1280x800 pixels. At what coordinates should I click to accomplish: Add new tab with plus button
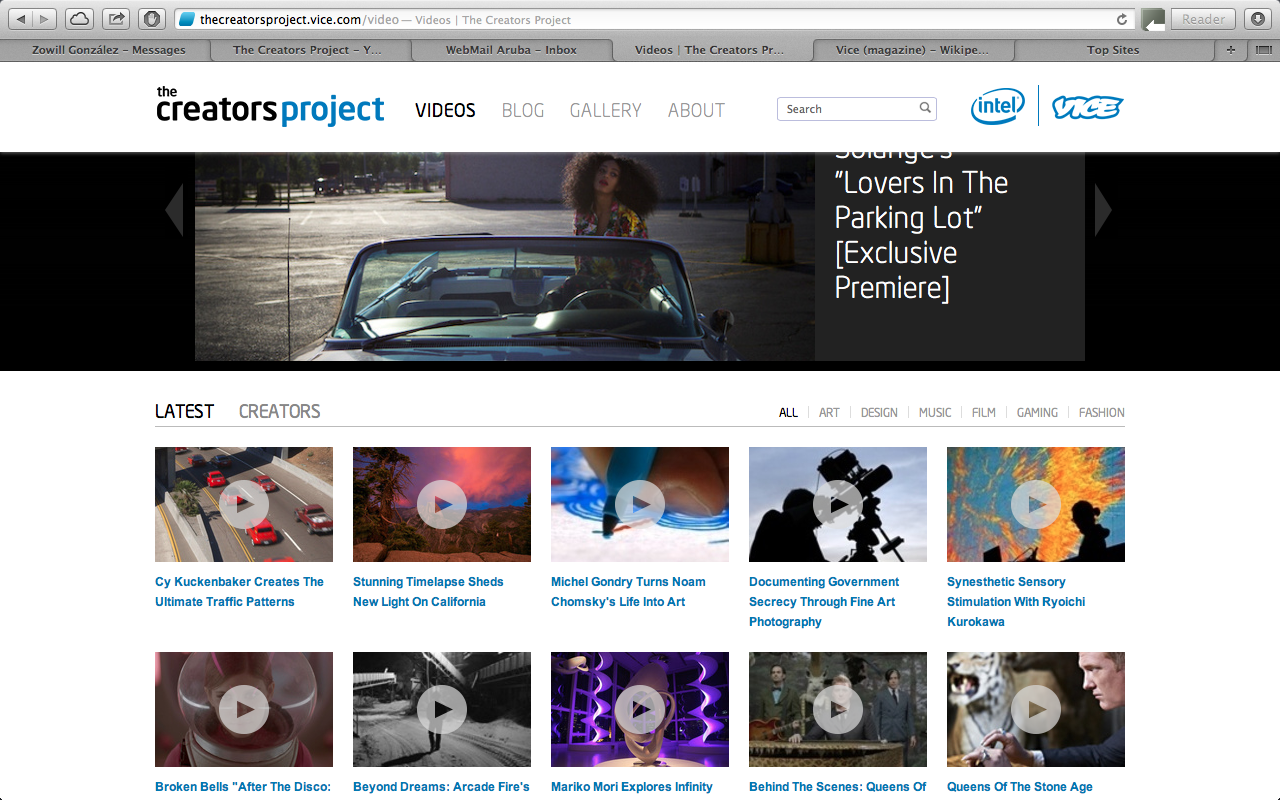[1231, 50]
